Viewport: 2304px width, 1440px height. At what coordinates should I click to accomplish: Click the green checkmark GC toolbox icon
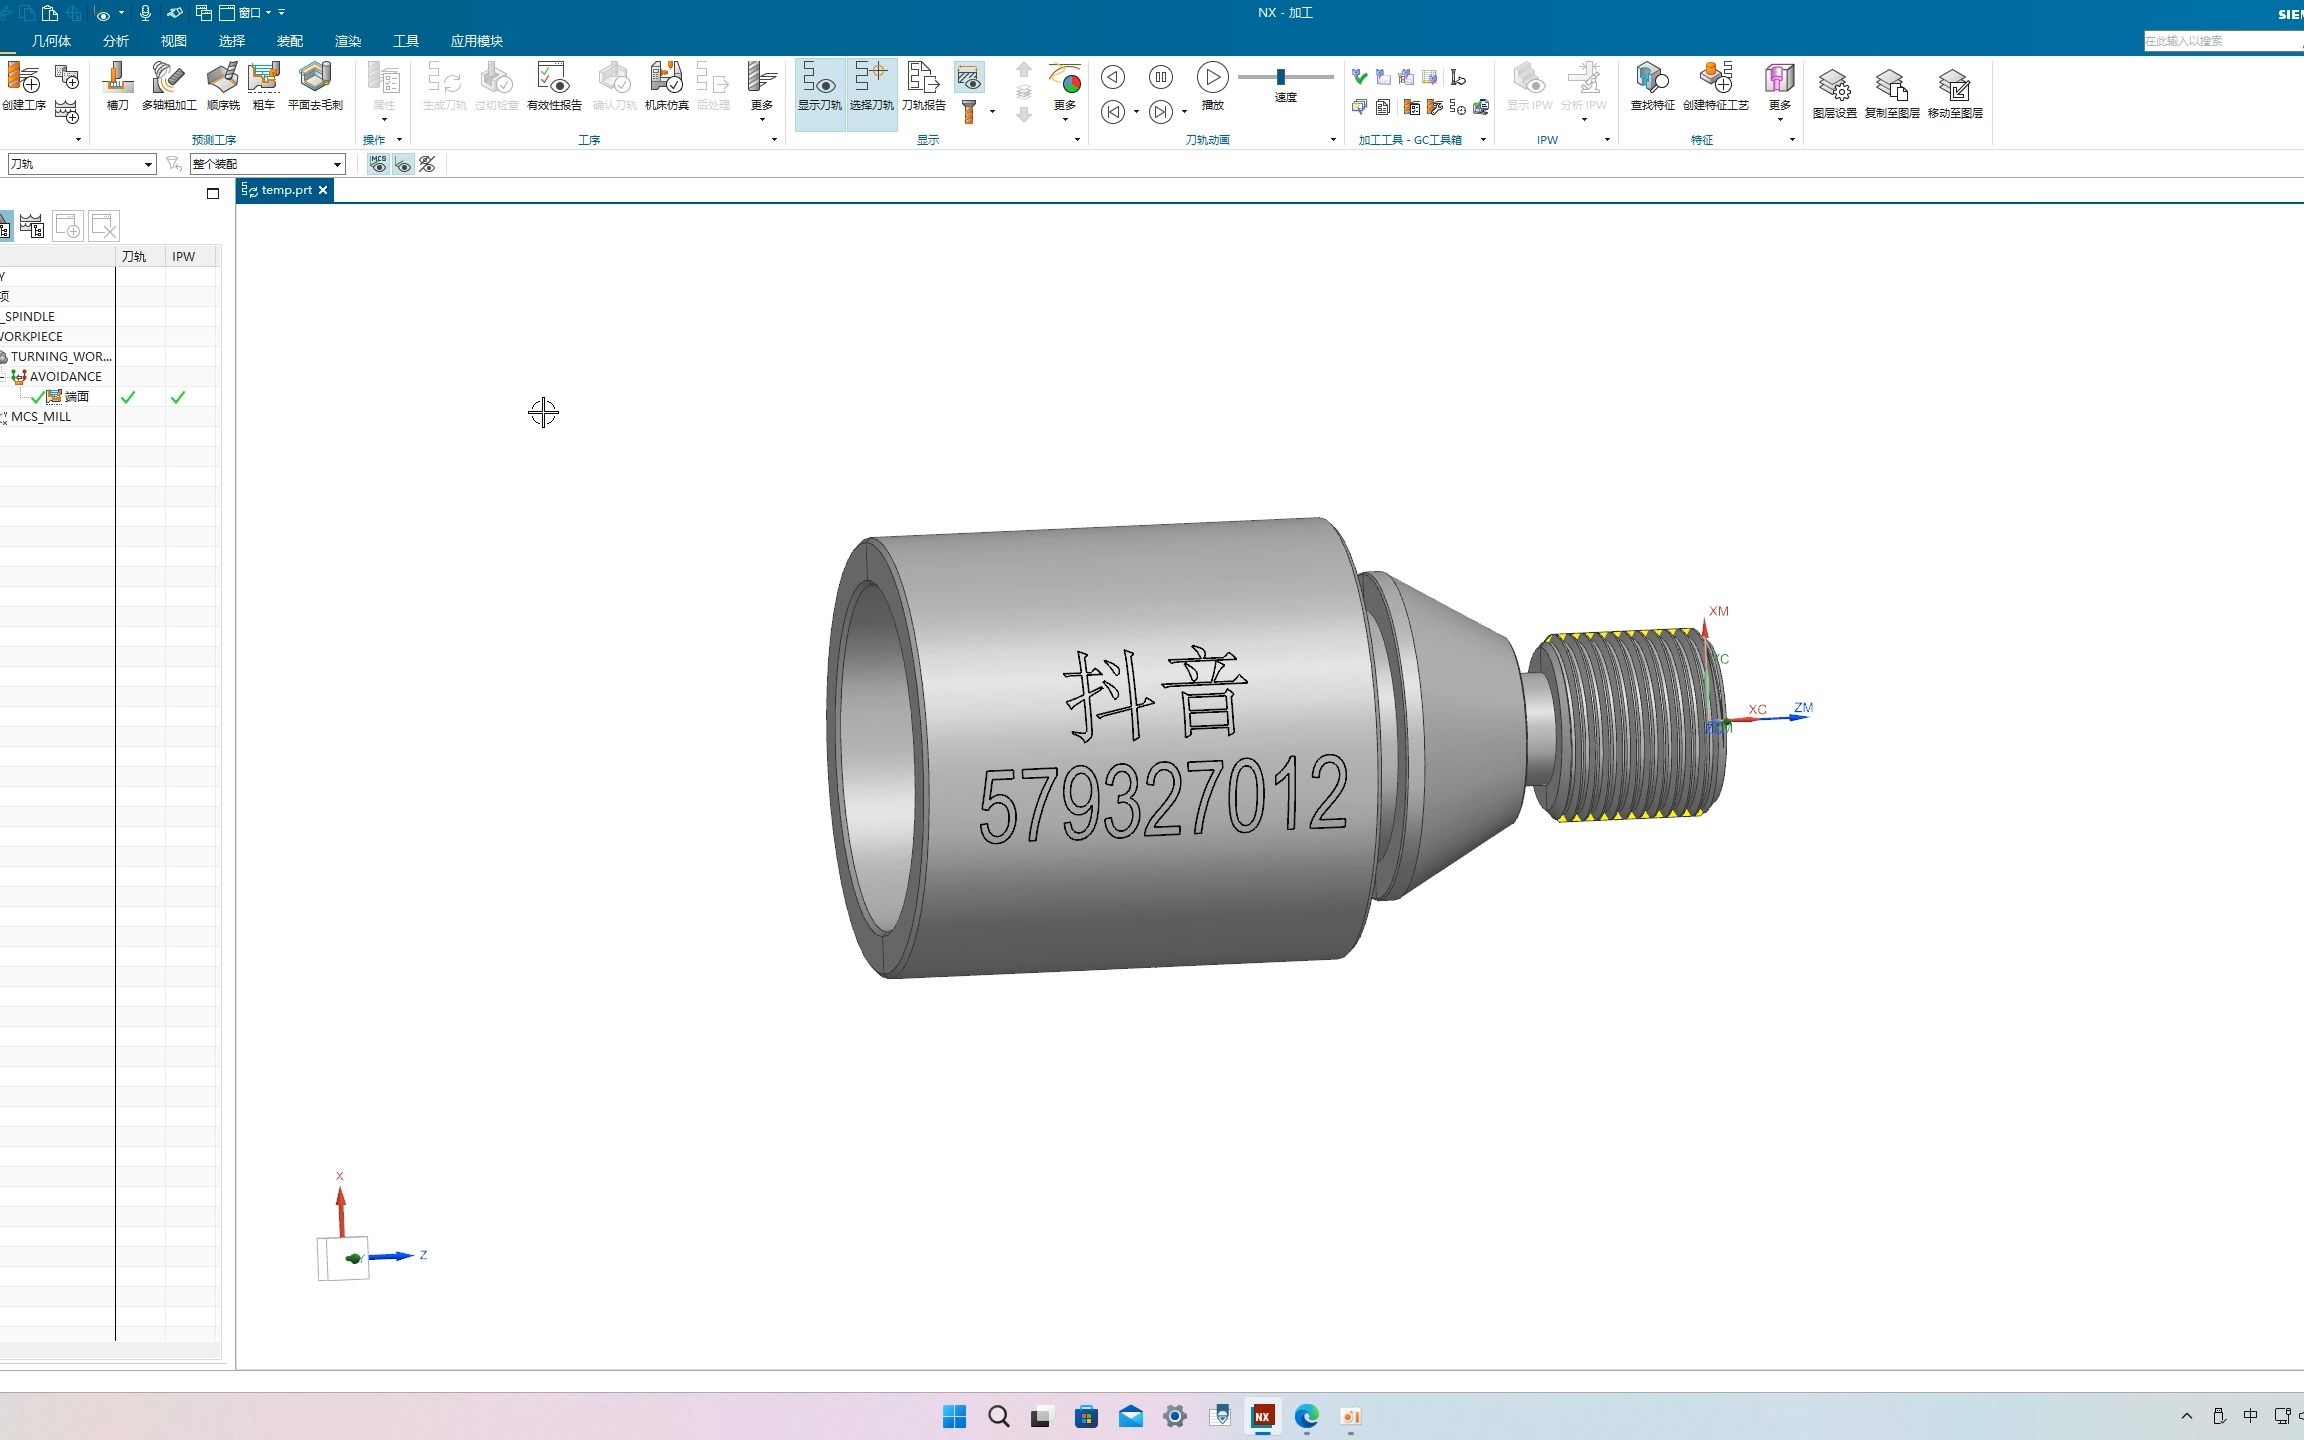pyautogui.click(x=1360, y=77)
